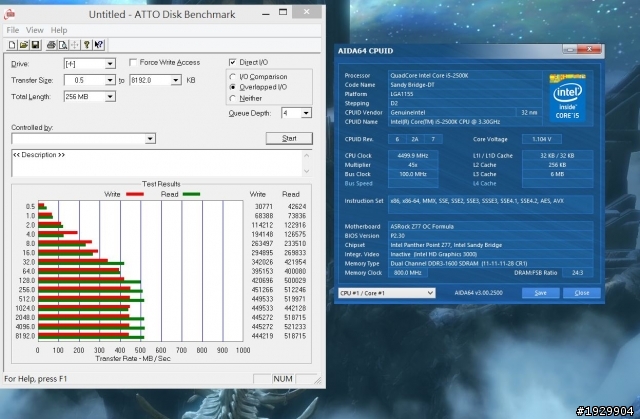Viewport: 640px width, 419px height.
Task: Click the Save floppy disk icon
Action: (x=36, y=45)
